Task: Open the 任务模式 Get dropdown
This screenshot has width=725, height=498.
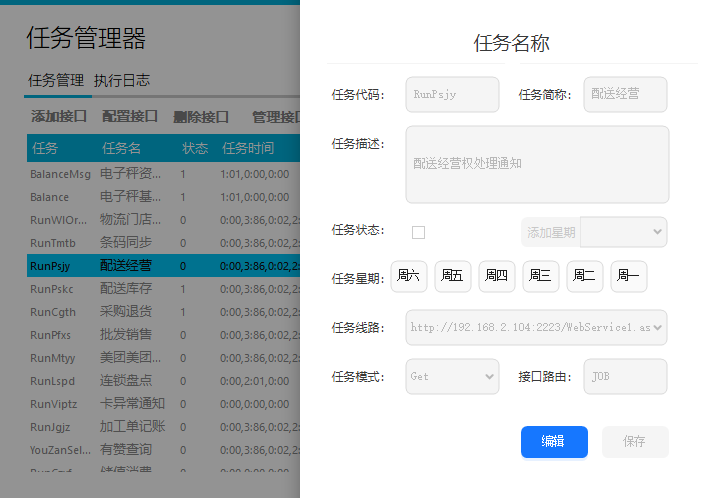Action: click(452, 376)
